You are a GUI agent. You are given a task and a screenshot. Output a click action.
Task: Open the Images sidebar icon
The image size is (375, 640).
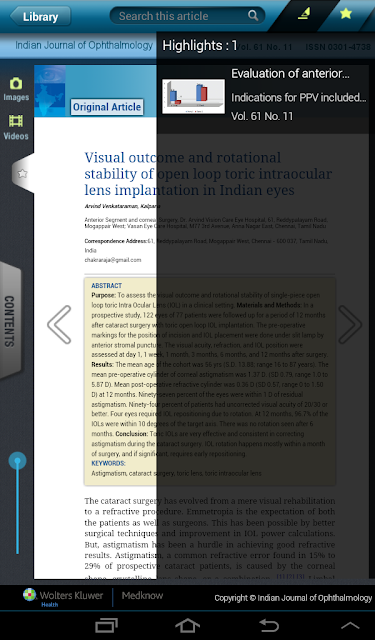click(16, 89)
